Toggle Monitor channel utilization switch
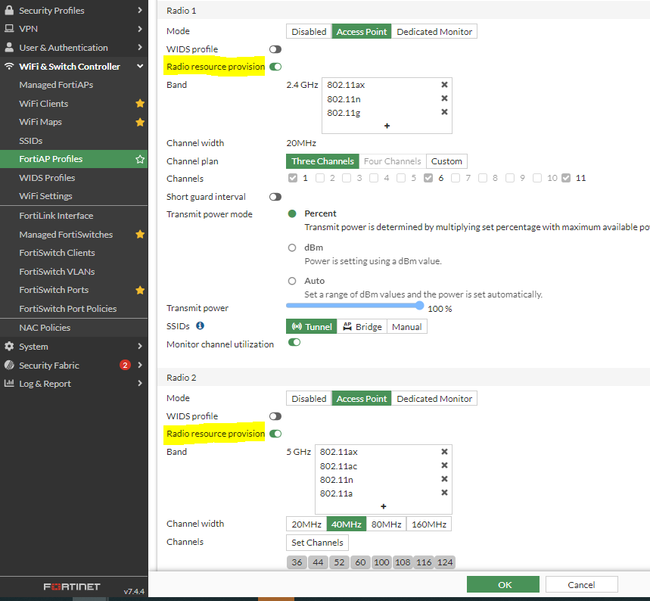The width and height of the screenshot is (650, 601). [x=294, y=342]
